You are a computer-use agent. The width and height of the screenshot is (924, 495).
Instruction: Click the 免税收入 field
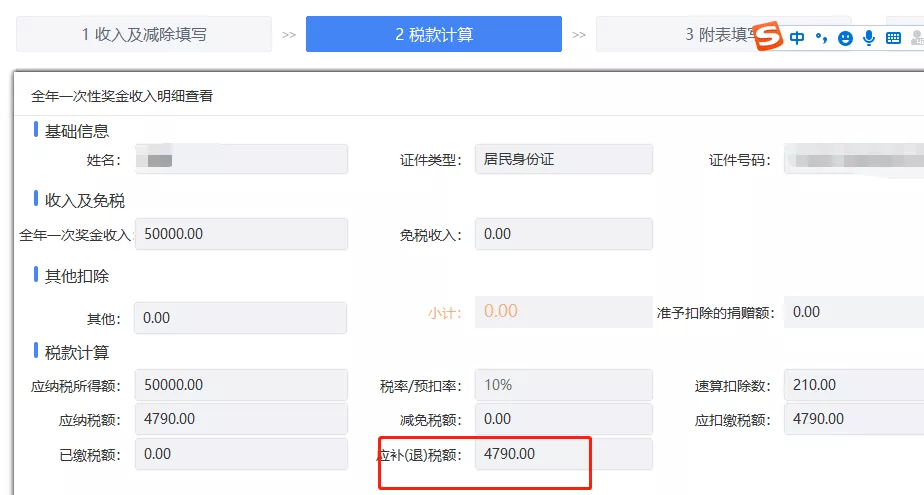click(563, 234)
